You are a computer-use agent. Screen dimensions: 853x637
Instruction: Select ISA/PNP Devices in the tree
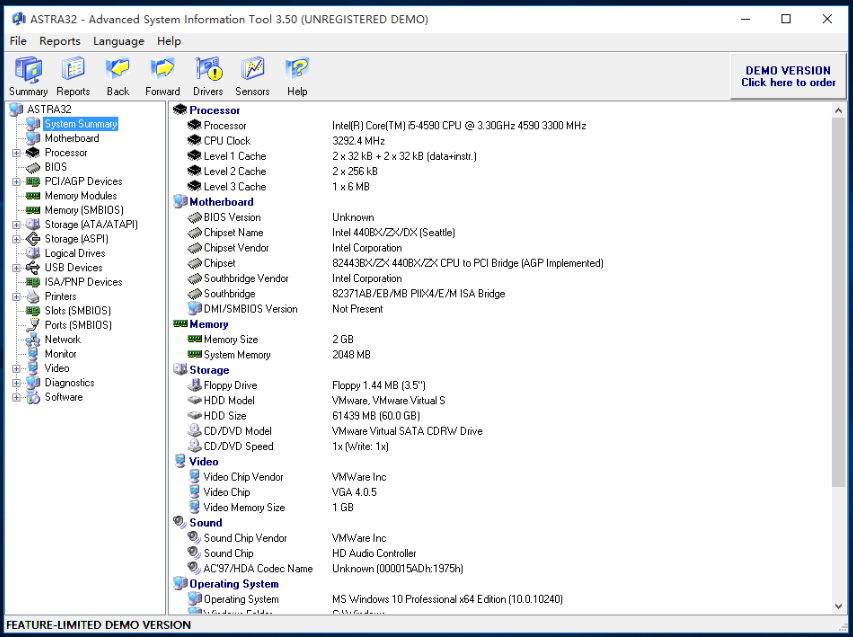(x=83, y=282)
